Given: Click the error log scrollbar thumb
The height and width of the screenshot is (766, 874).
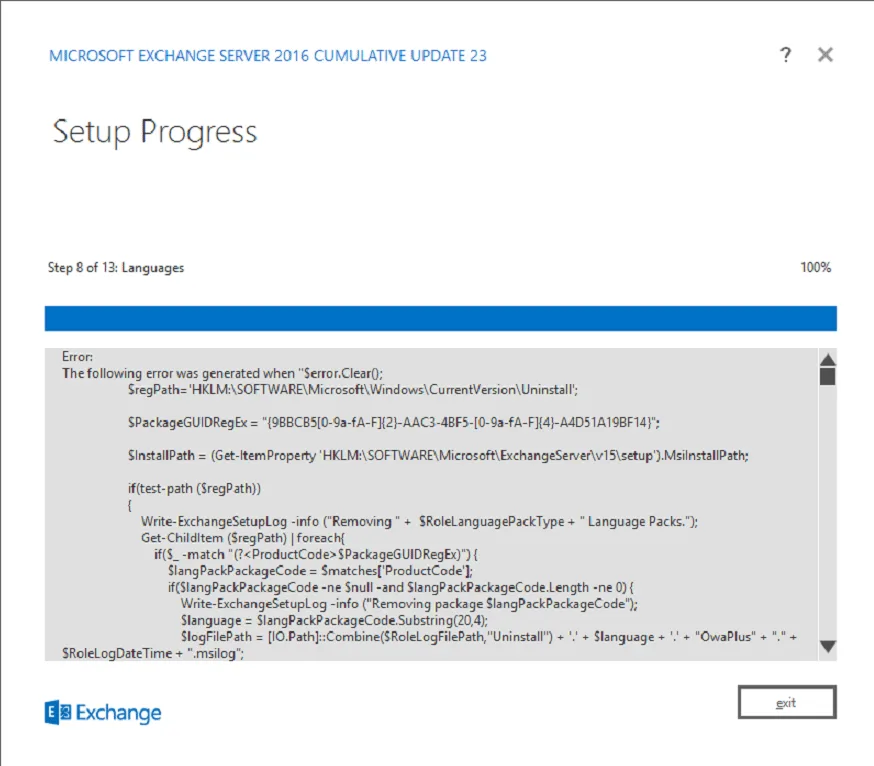Looking at the screenshot, I should 827,377.
